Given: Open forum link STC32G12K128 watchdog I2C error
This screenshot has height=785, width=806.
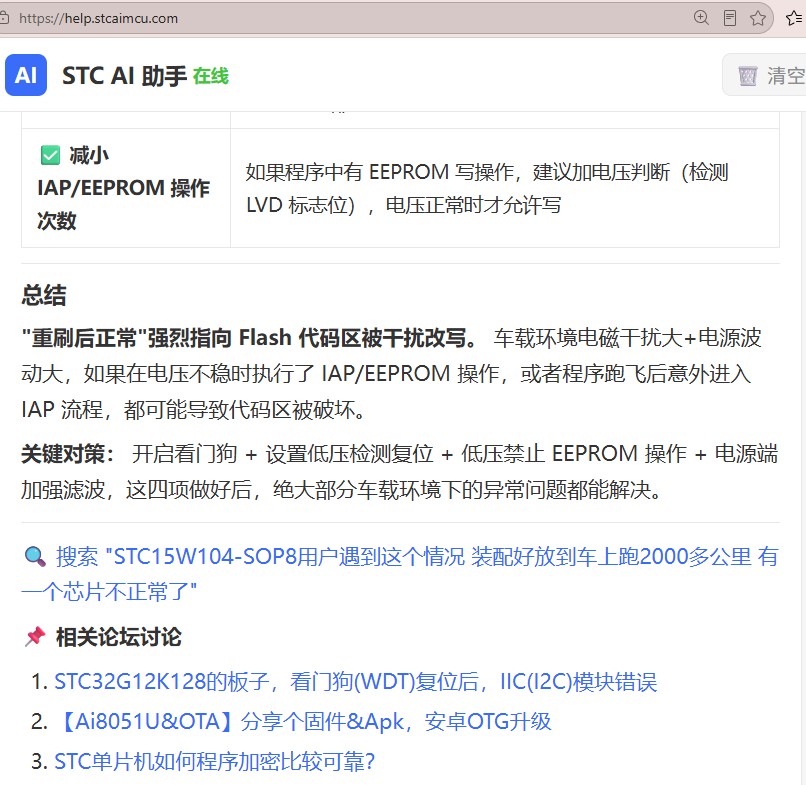Looking at the screenshot, I should coord(356,682).
